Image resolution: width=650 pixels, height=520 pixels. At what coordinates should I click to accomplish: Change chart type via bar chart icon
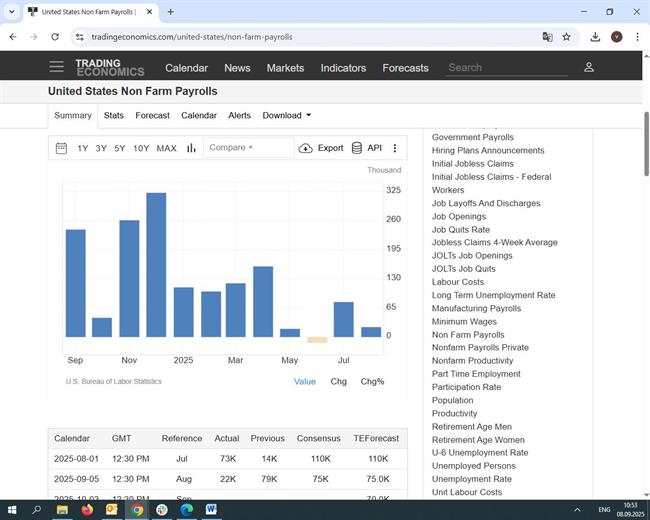pyautogui.click(x=191, y=148)
